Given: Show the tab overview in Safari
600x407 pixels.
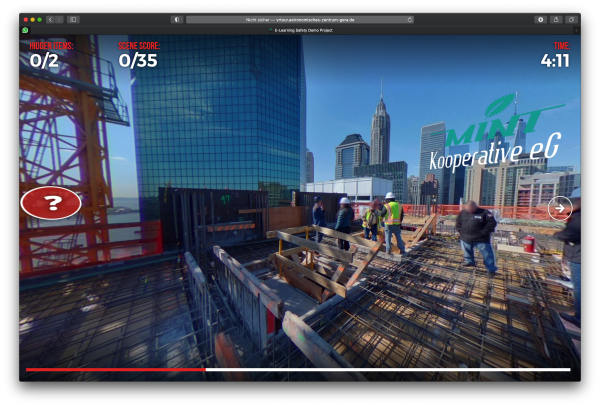Looking at the screenshot, I should [x=571, y=19].
